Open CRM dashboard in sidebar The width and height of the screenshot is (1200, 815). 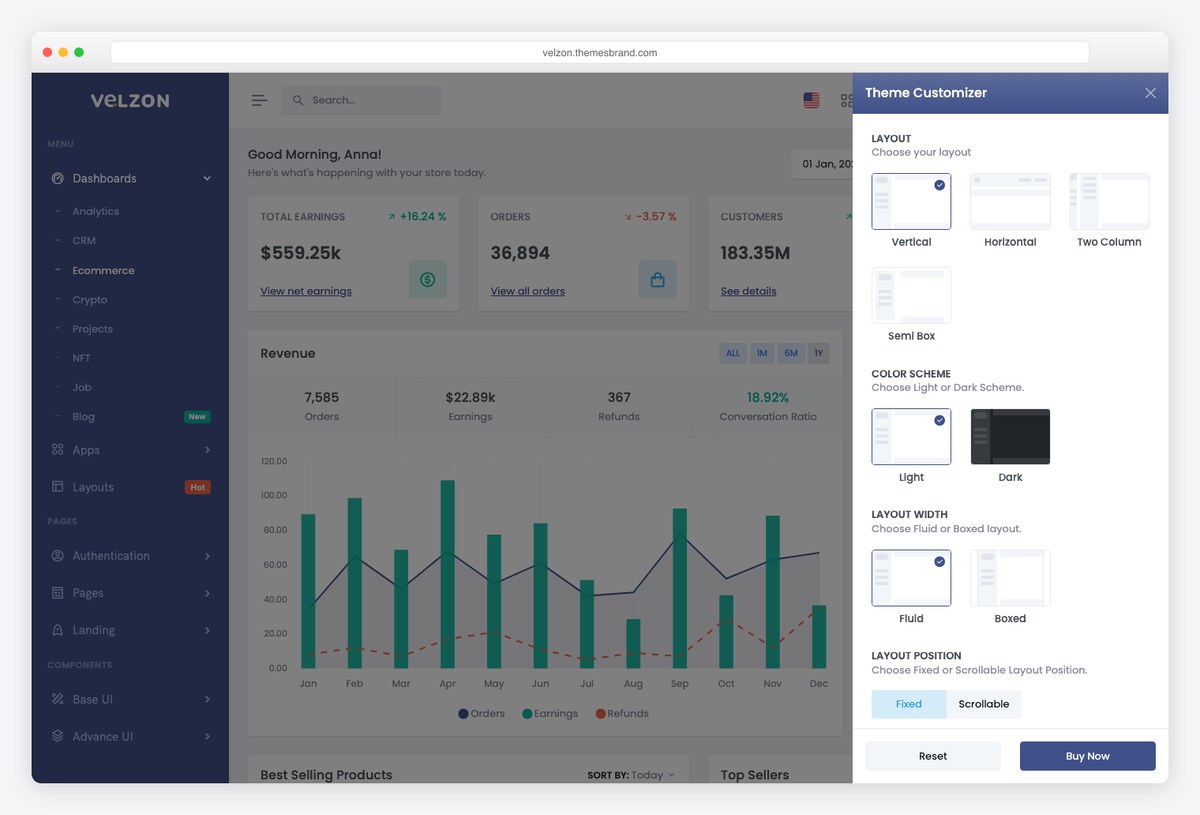coord(84,241)
